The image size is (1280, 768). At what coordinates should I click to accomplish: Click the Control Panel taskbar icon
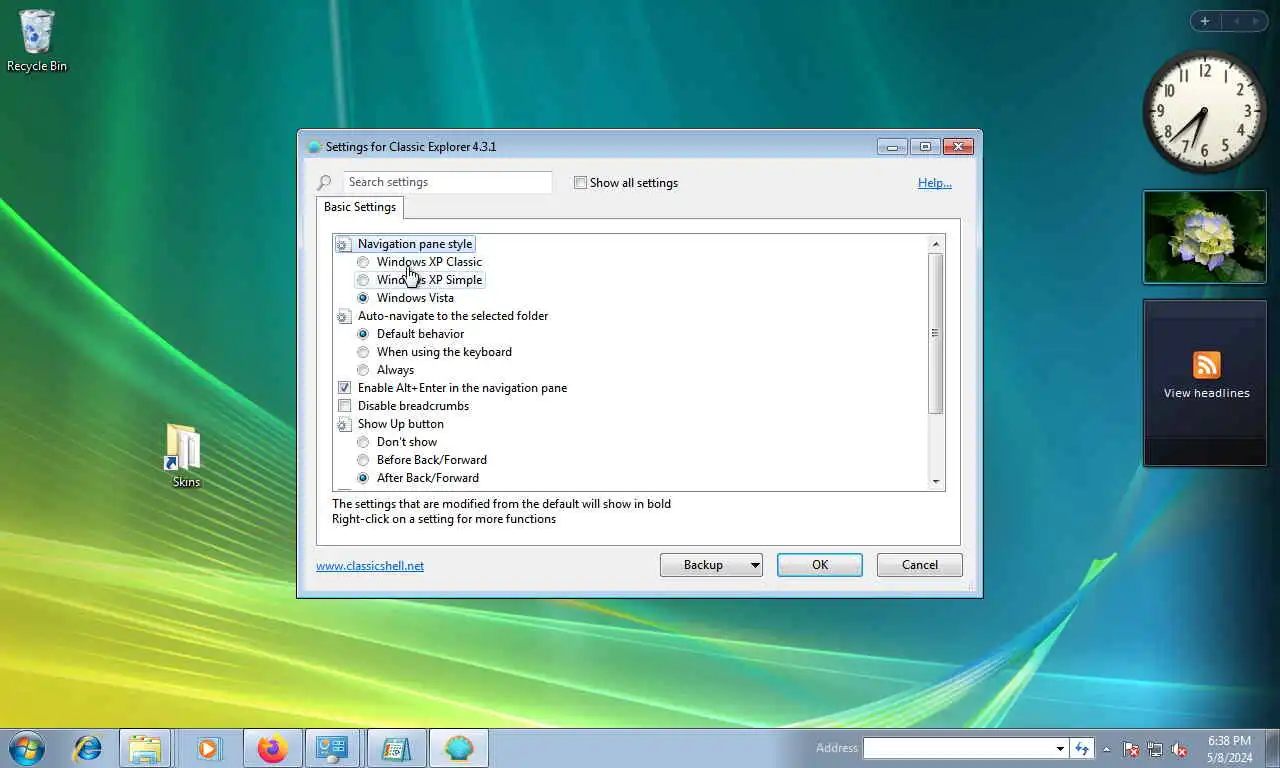(332, 748)
